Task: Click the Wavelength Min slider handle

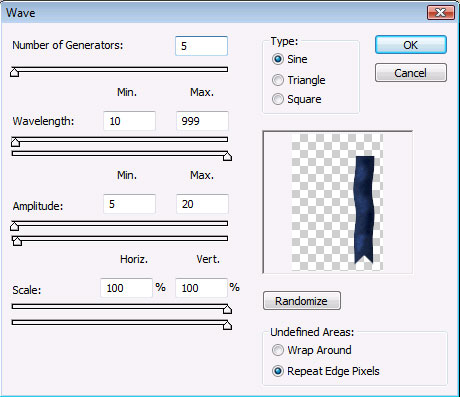Action: tap(15, 142)
